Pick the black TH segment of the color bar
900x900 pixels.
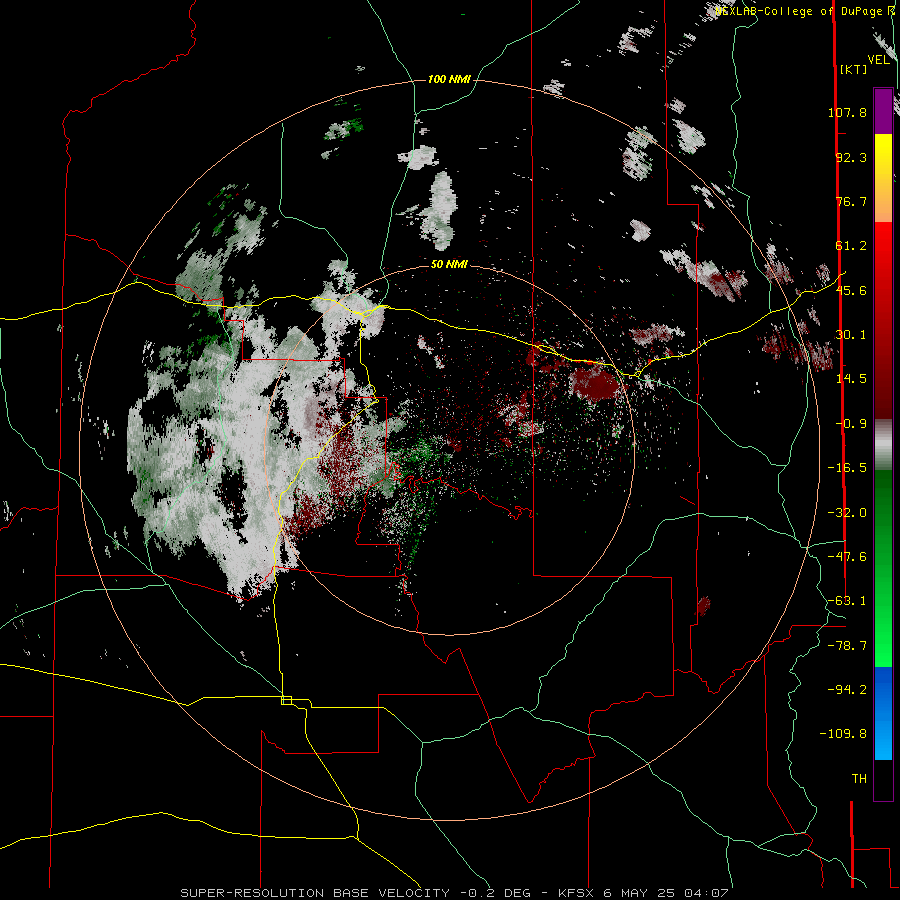(883, 779)
